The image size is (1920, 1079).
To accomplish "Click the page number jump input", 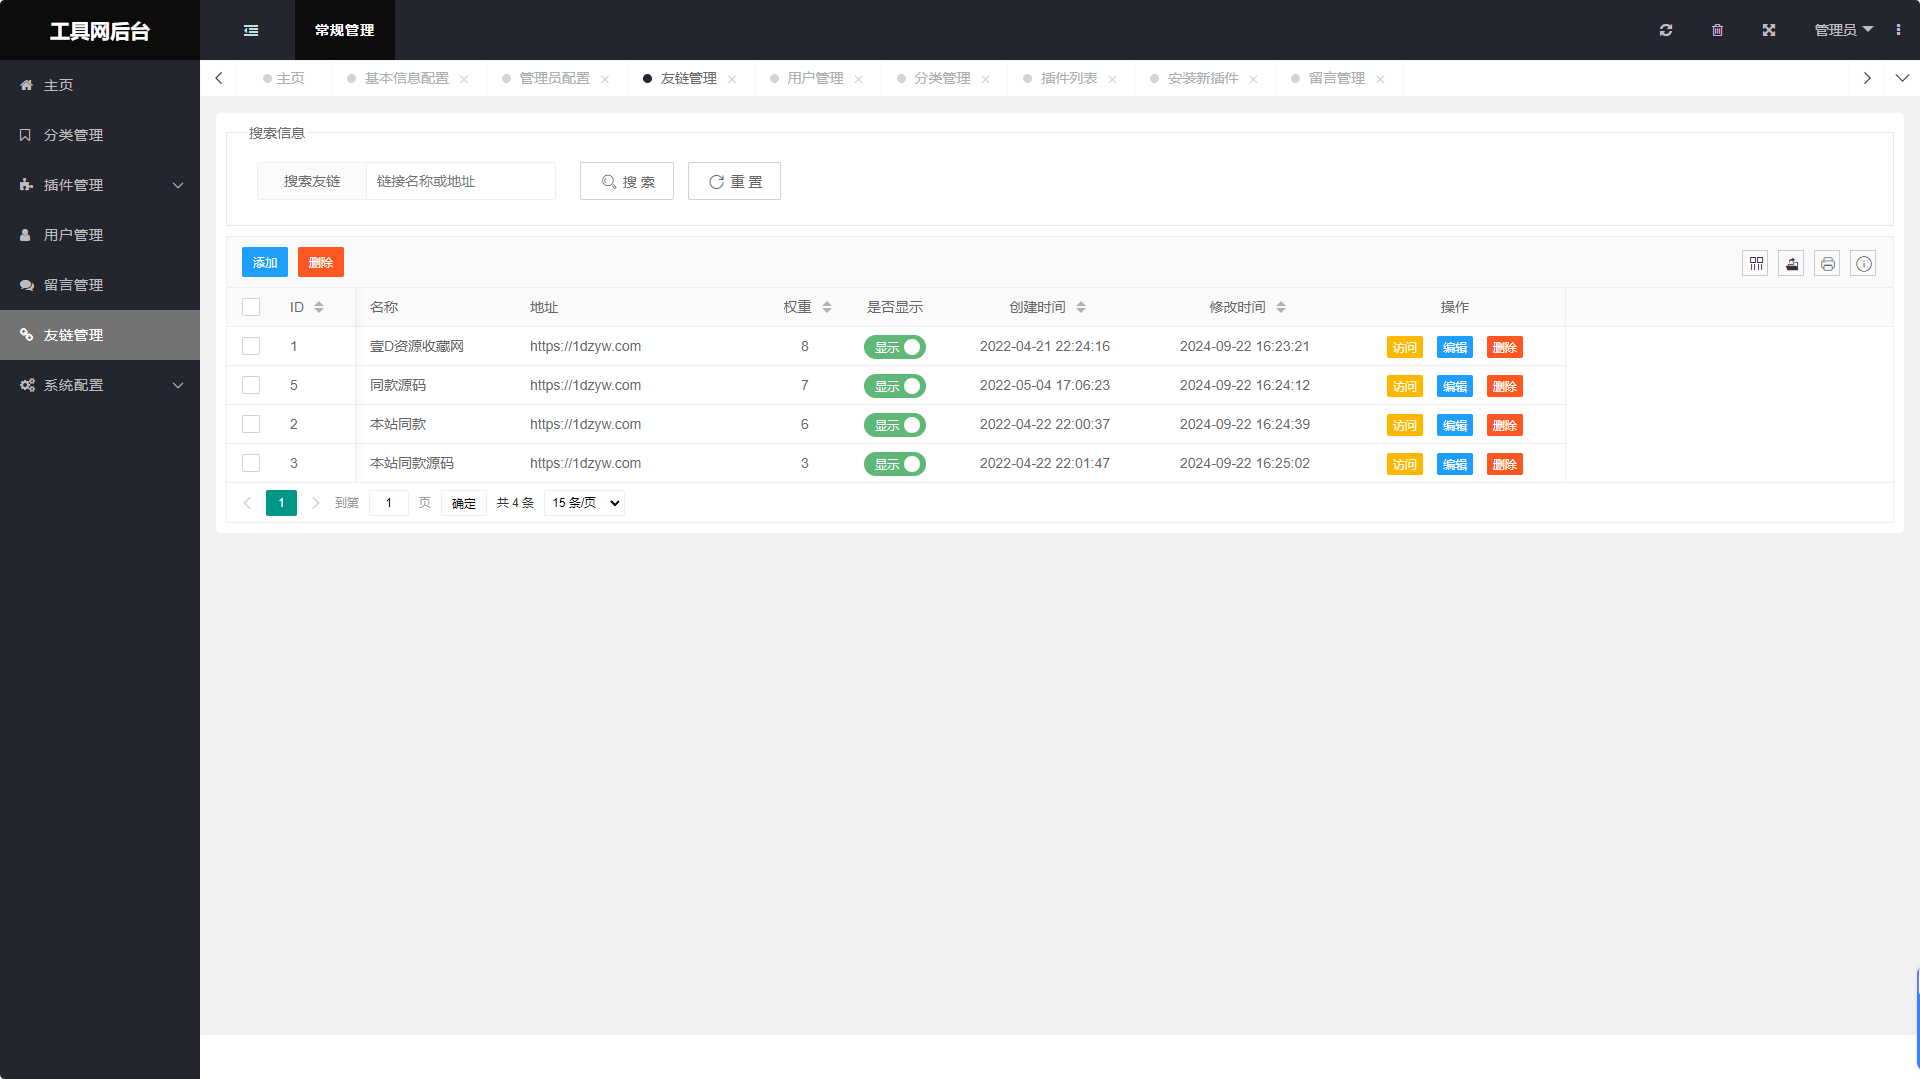I will (x=389, y=503).
